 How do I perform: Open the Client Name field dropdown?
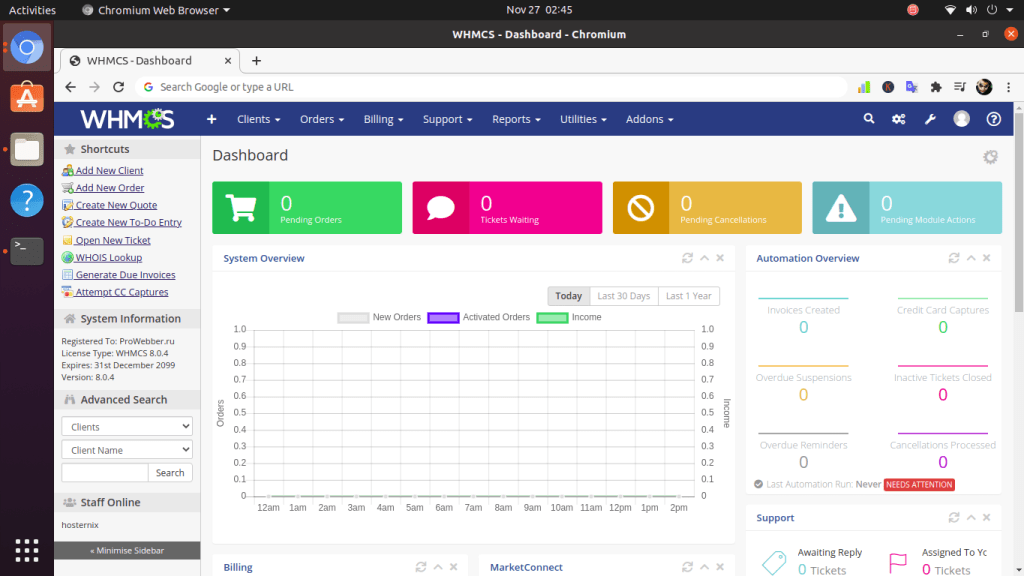(127, 450)
